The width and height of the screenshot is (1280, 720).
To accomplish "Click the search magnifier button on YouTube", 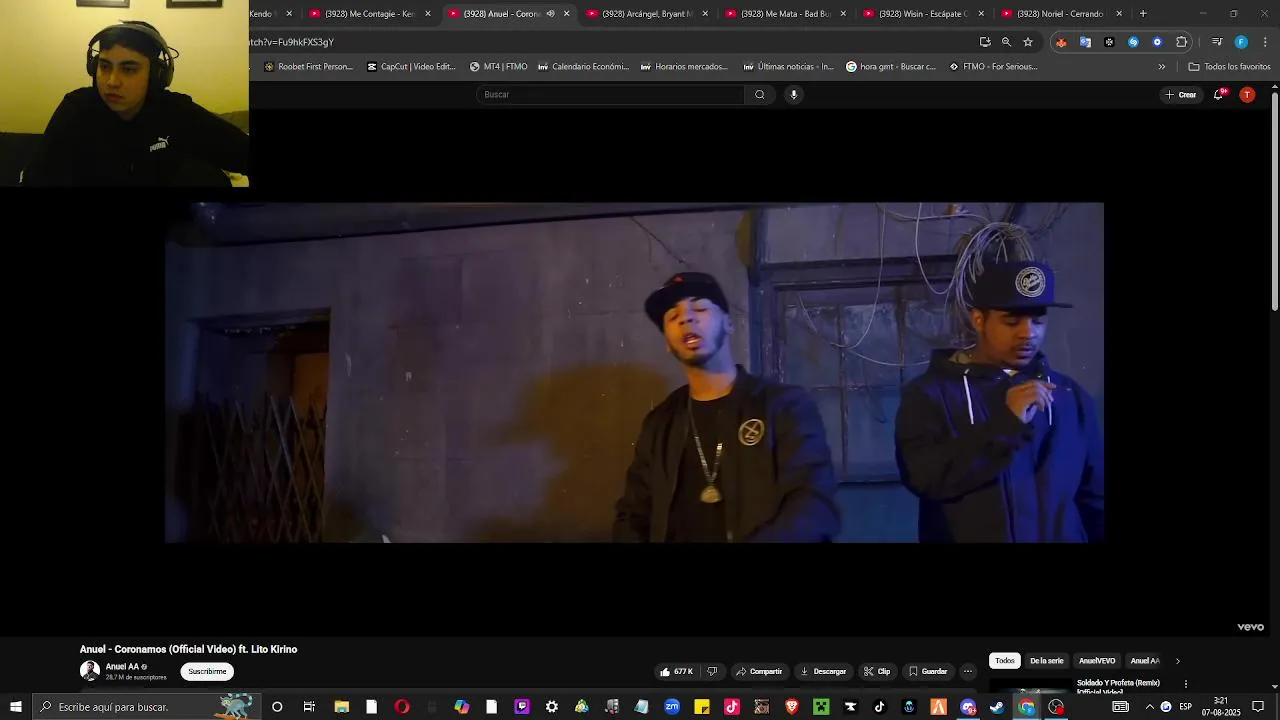I will click(760, 94).
